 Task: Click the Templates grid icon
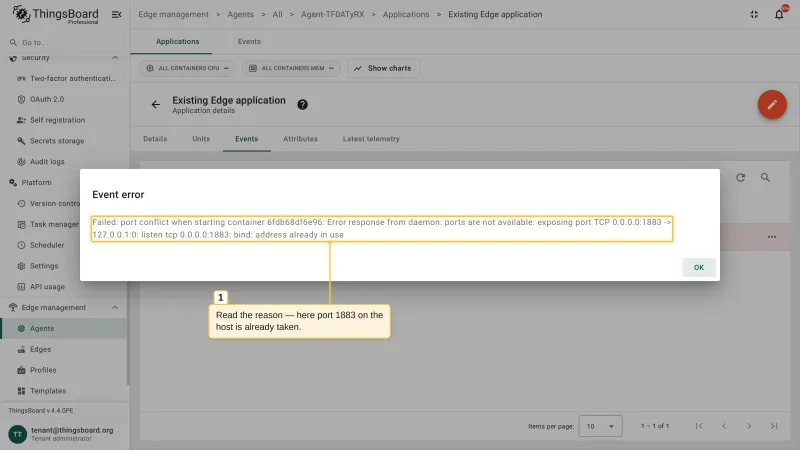[x=21, y=391]
